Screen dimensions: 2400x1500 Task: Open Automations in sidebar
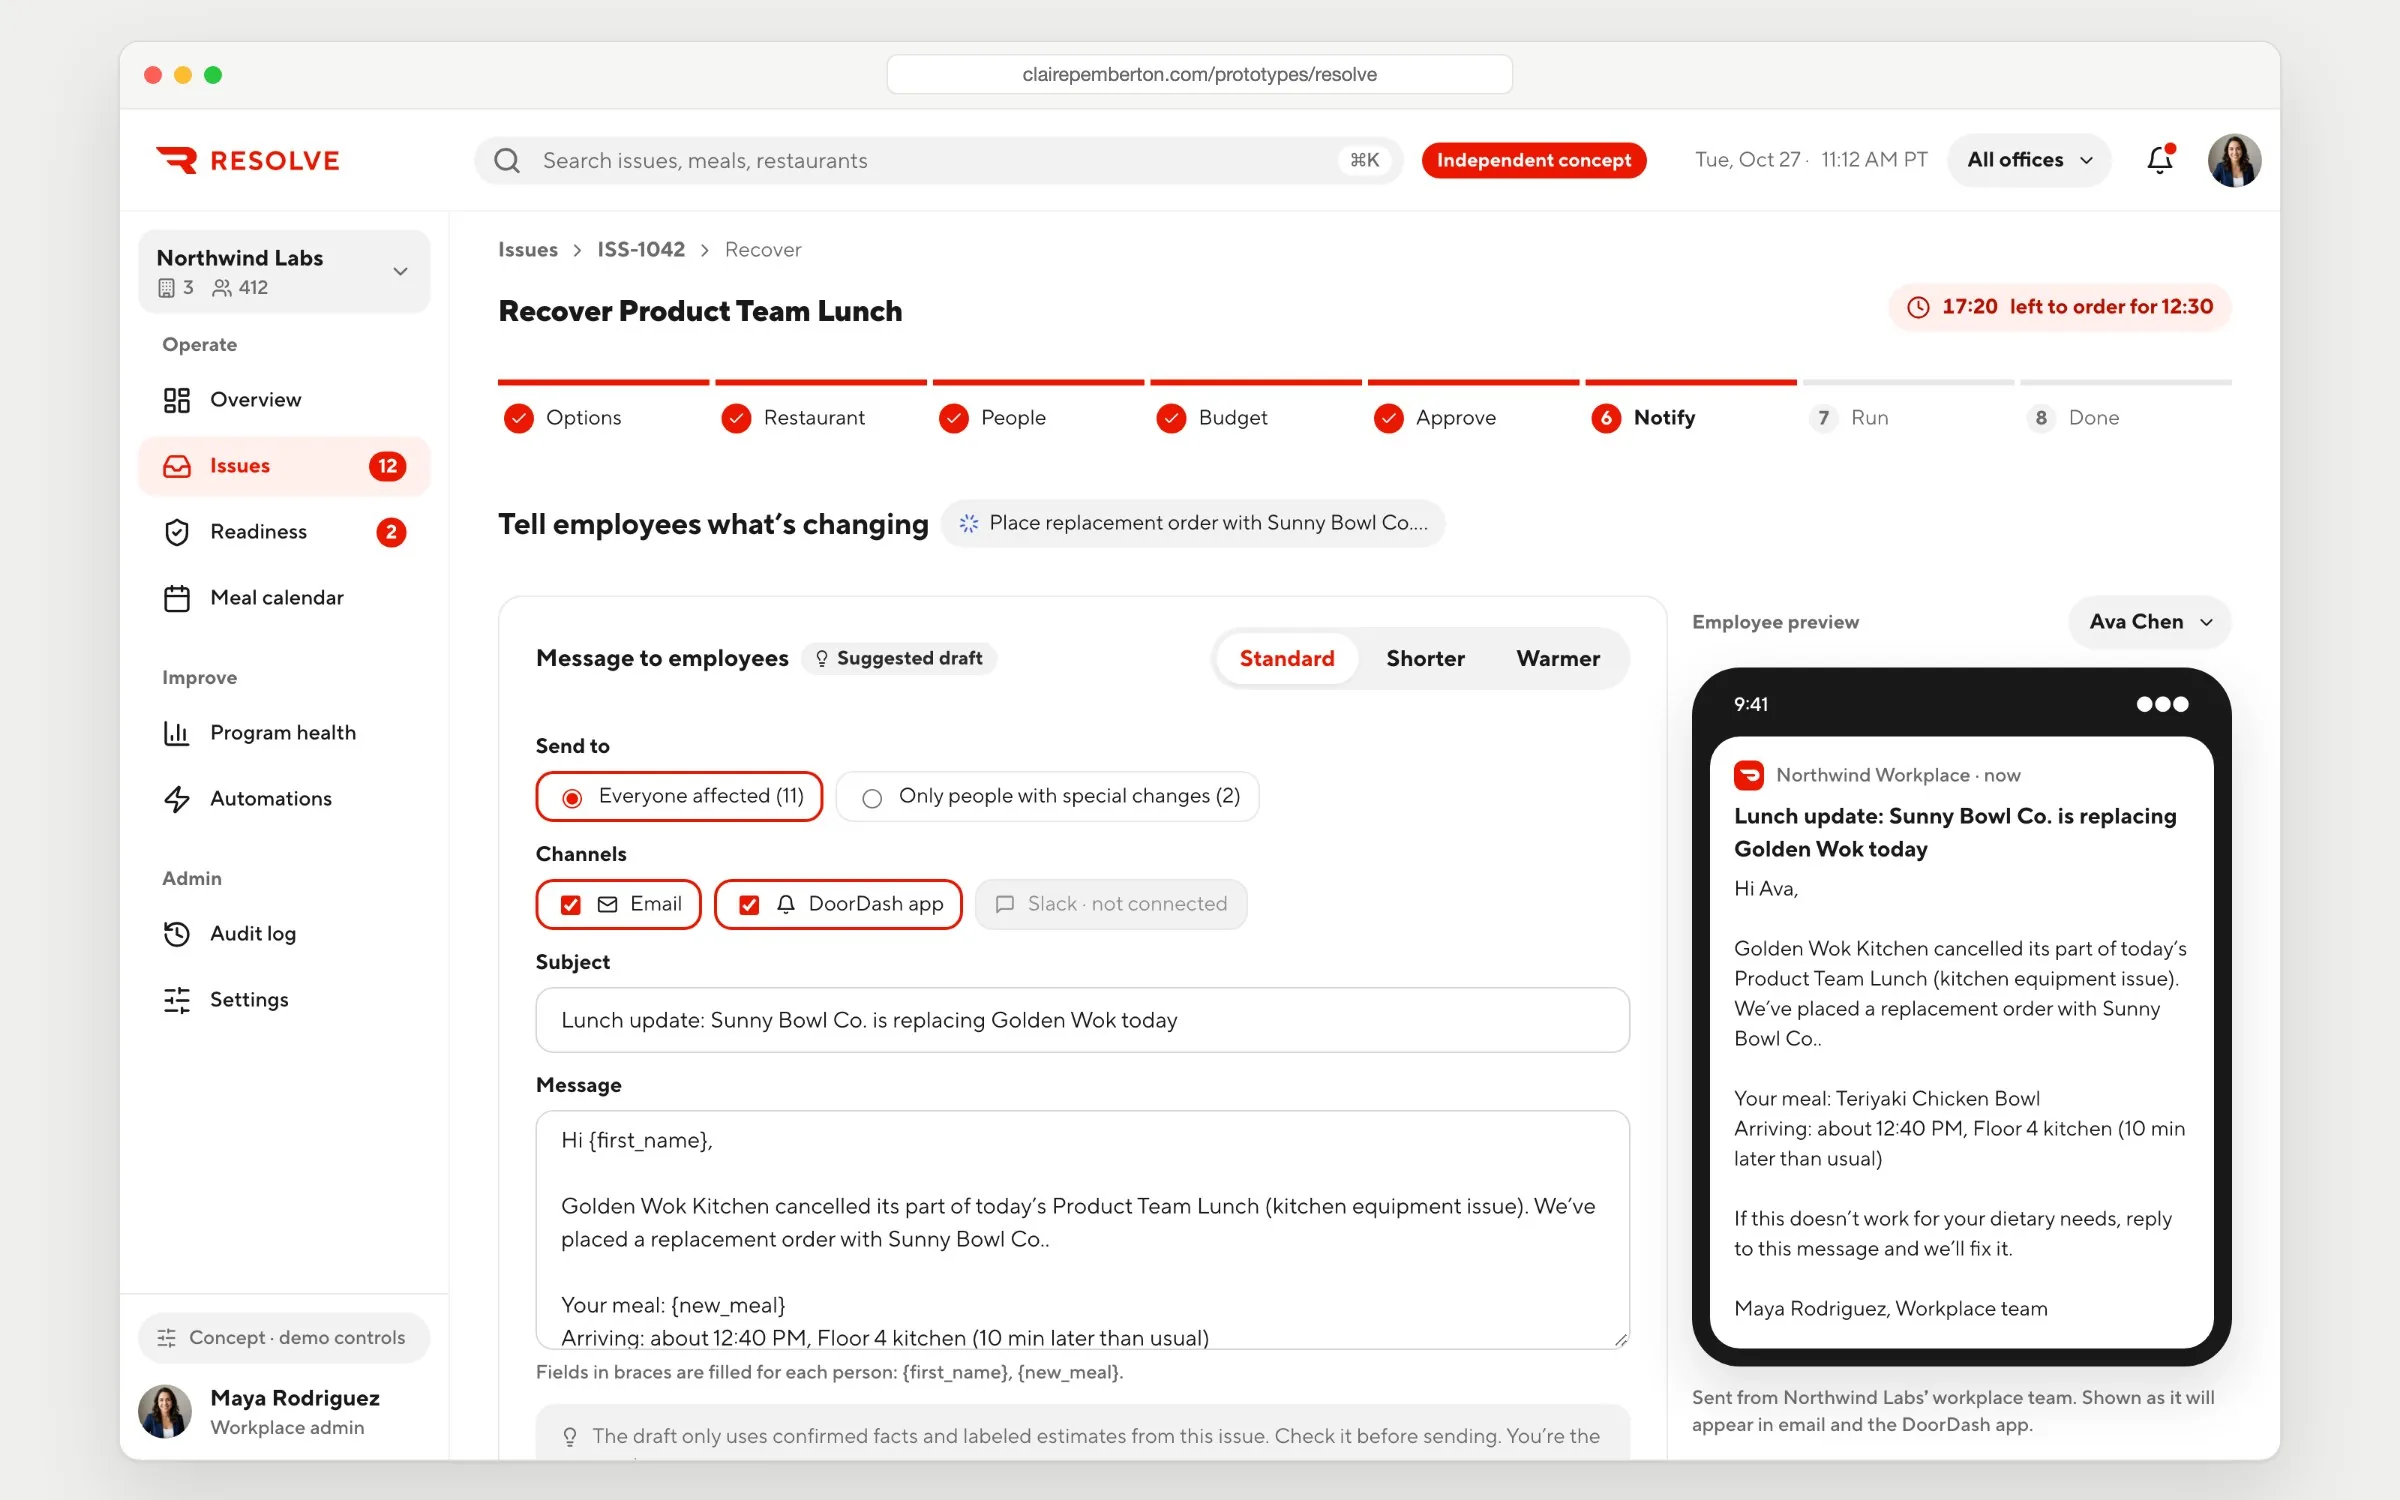click(x=284, y=799)
